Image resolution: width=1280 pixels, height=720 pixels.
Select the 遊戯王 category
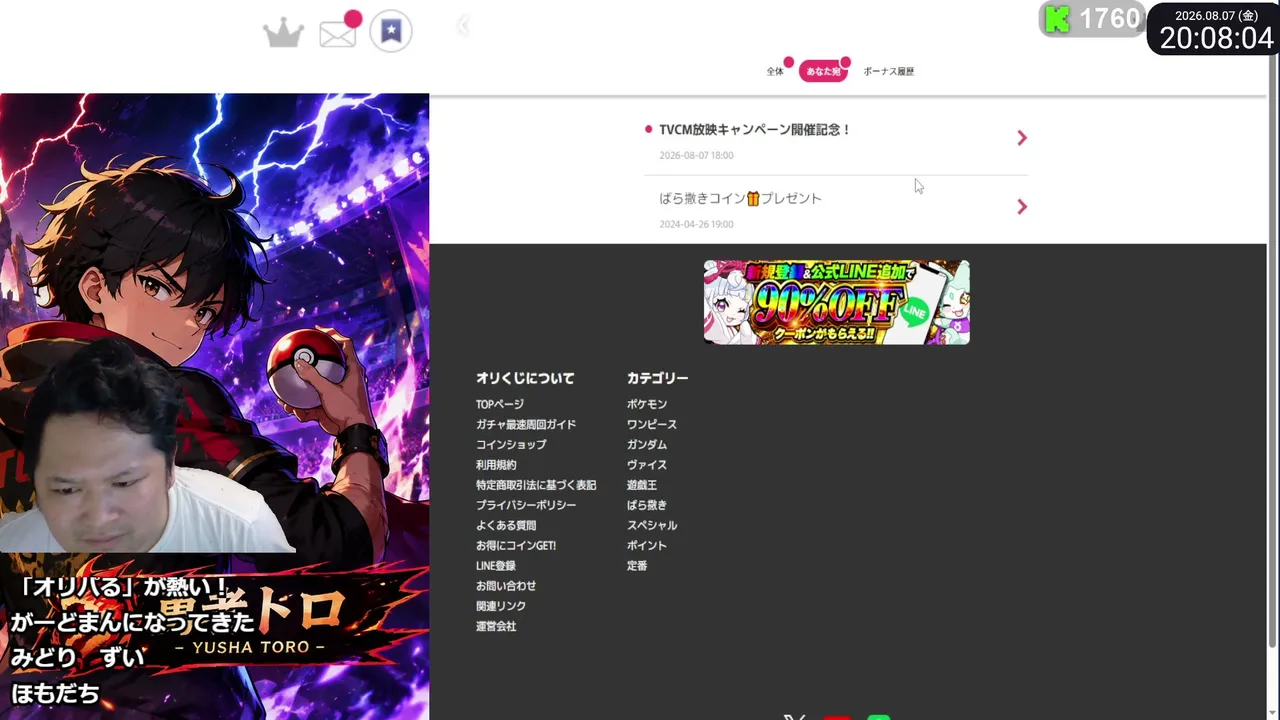(642, 485)
